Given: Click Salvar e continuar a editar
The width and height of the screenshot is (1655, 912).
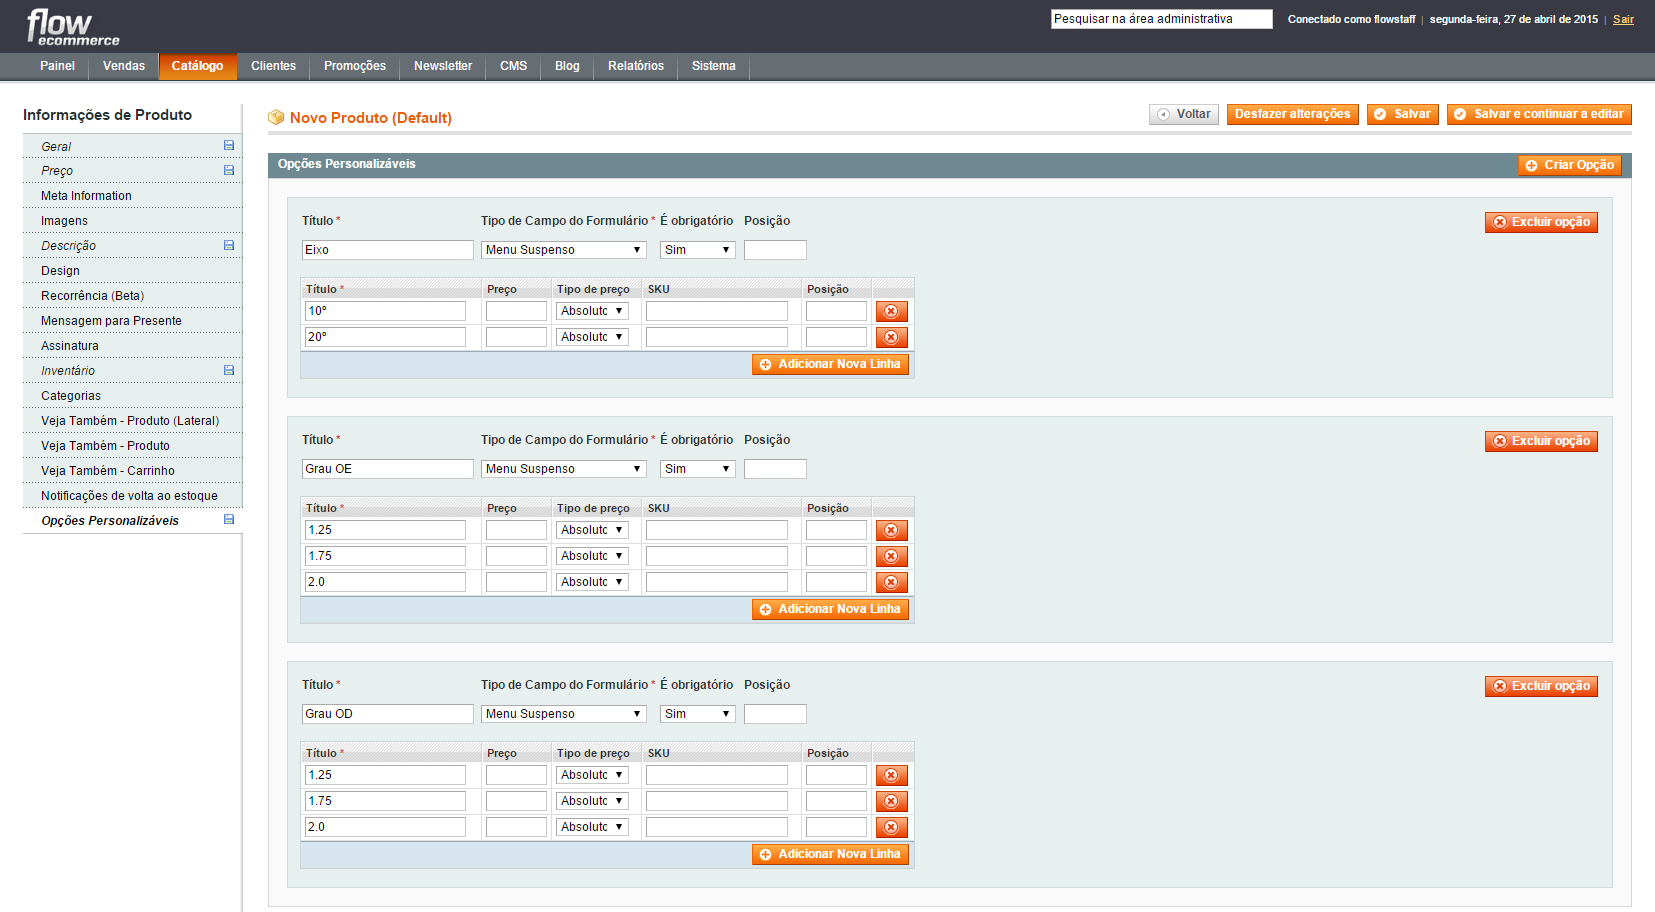Looking at the screenshot, I should (x=1539, y=114).
